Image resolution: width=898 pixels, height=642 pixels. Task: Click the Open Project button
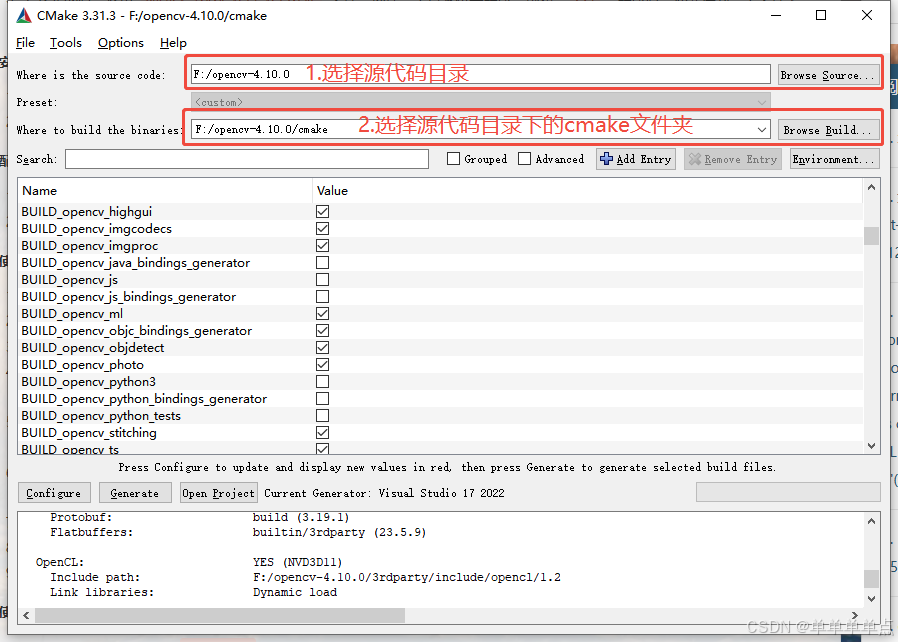[218, 493]
